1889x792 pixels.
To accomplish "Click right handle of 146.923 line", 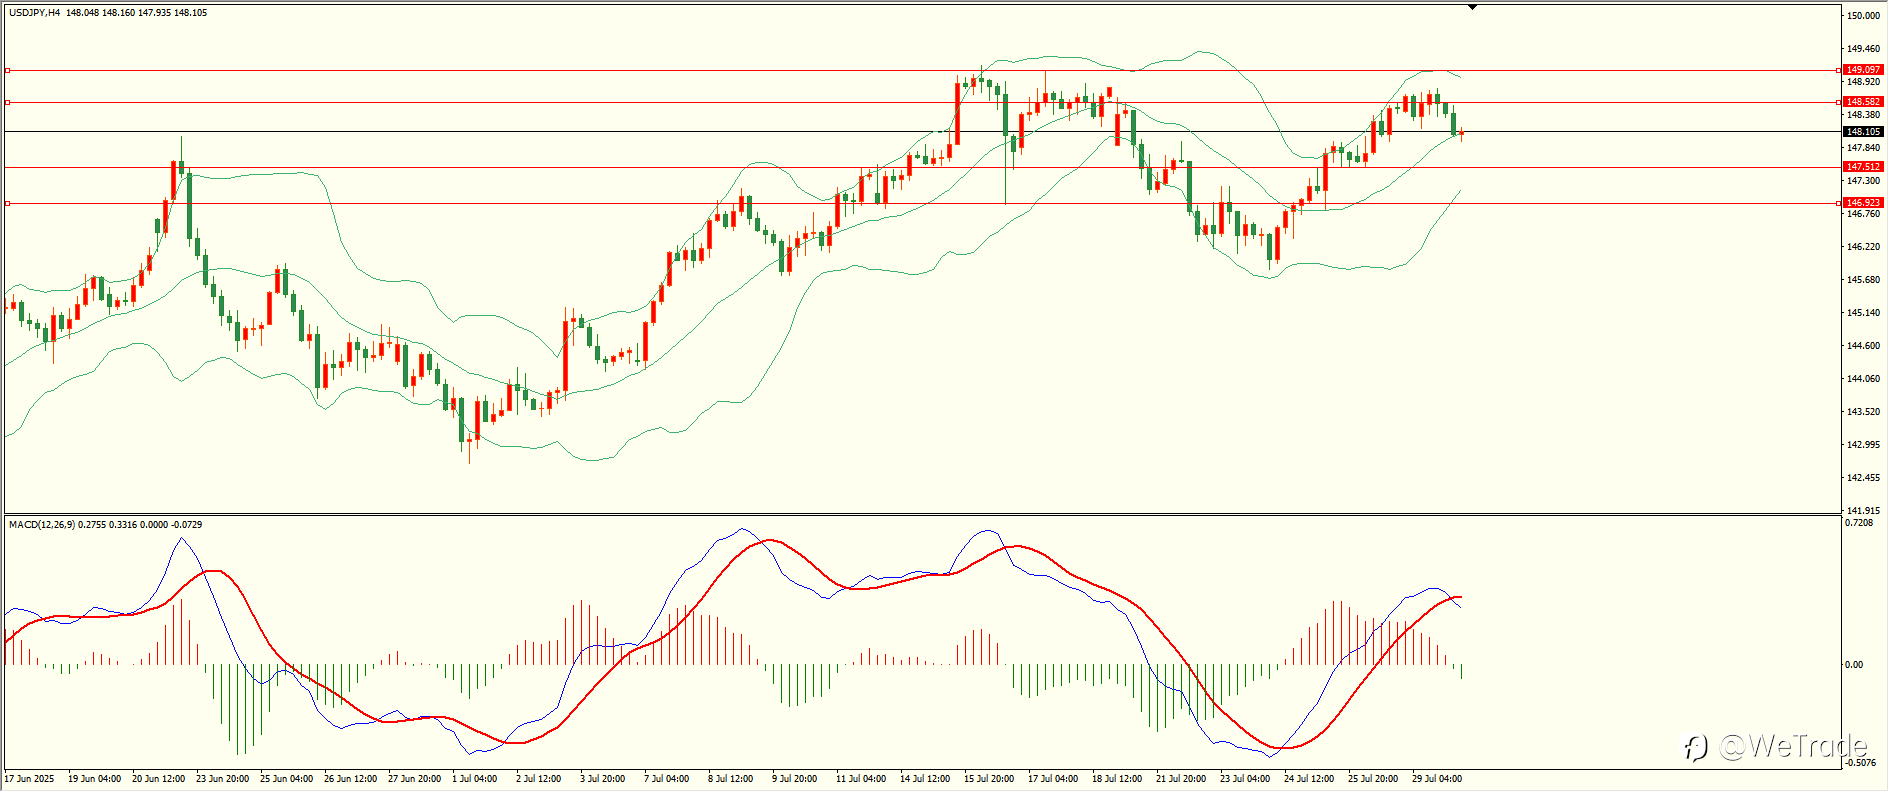I will 1839,203.
